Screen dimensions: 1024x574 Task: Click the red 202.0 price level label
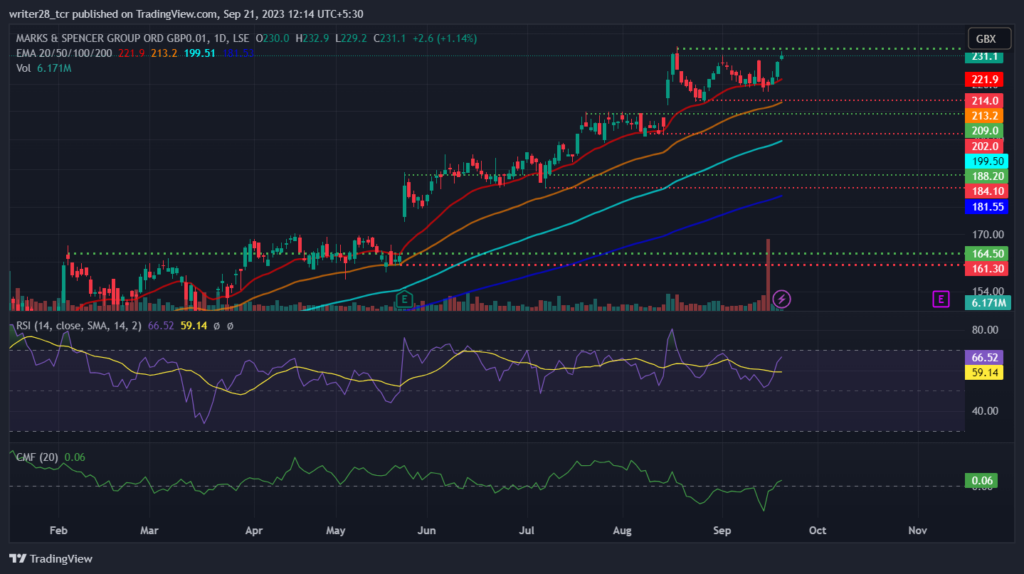click(985, 146)
